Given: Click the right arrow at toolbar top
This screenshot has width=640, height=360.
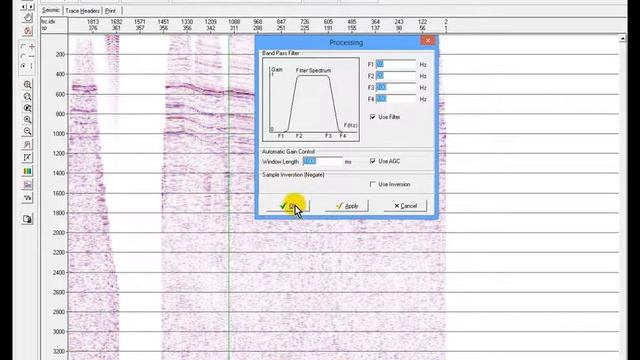Looking at the screenshot, I should tap(31, 7).
